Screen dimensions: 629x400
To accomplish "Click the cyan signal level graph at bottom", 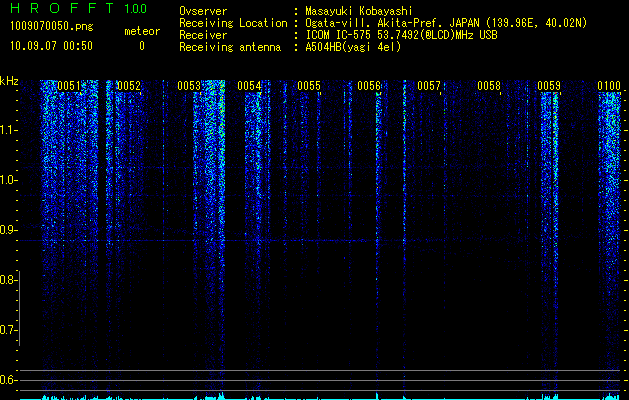I will point(320,397).
